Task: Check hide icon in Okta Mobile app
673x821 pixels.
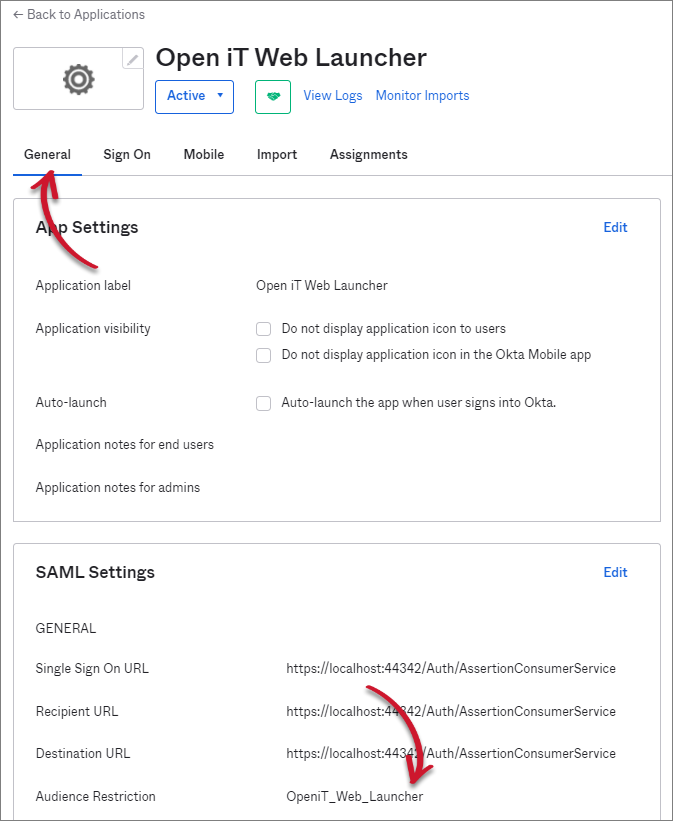Action: click(x=264, y=355)
